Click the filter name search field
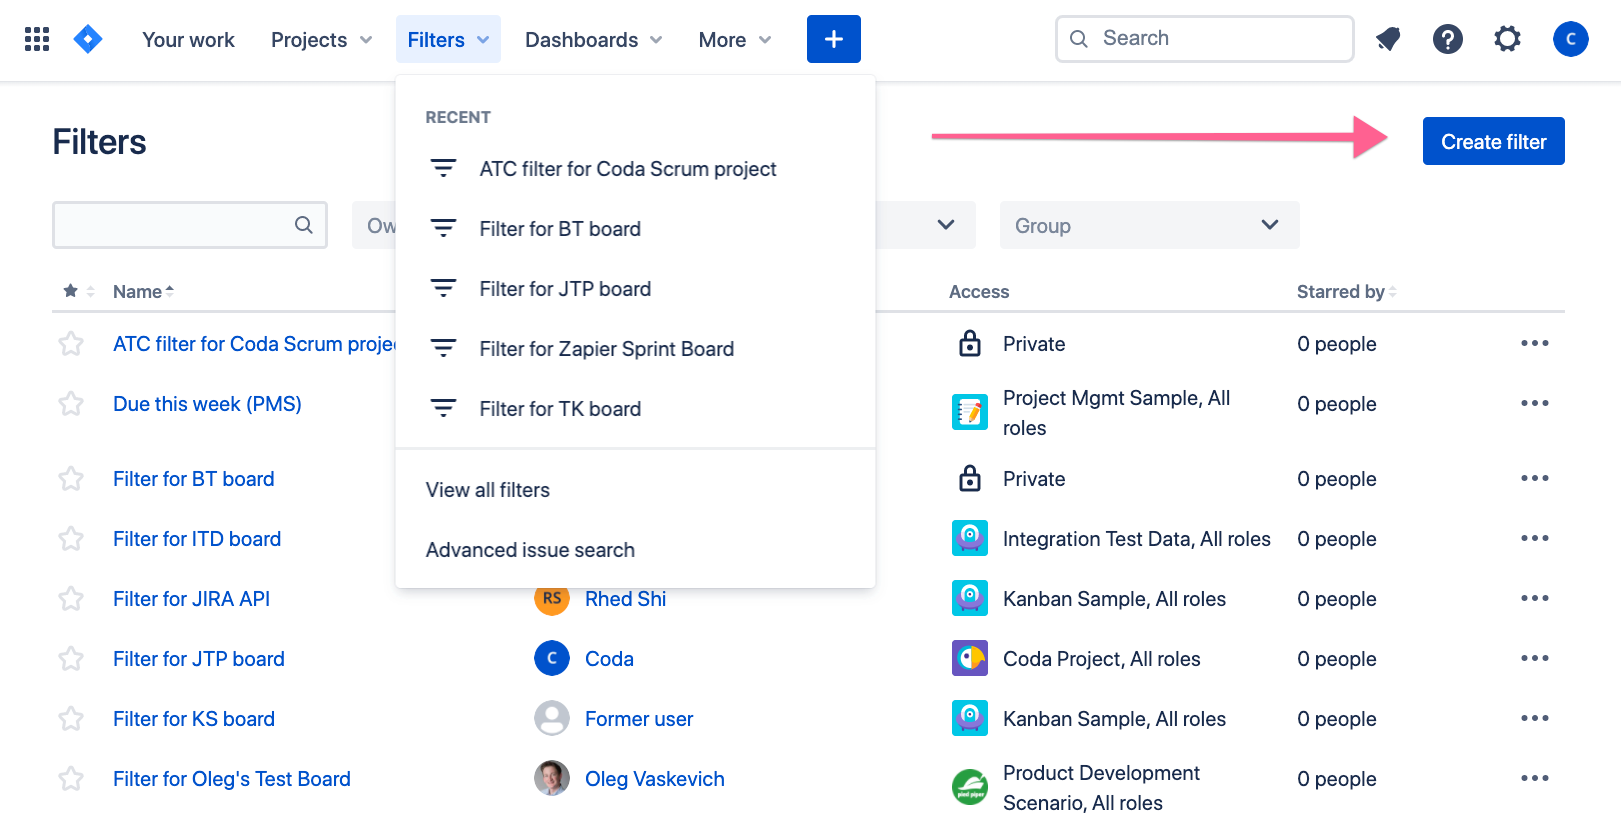Screen dimensions: 1621x821 point(175,225)
